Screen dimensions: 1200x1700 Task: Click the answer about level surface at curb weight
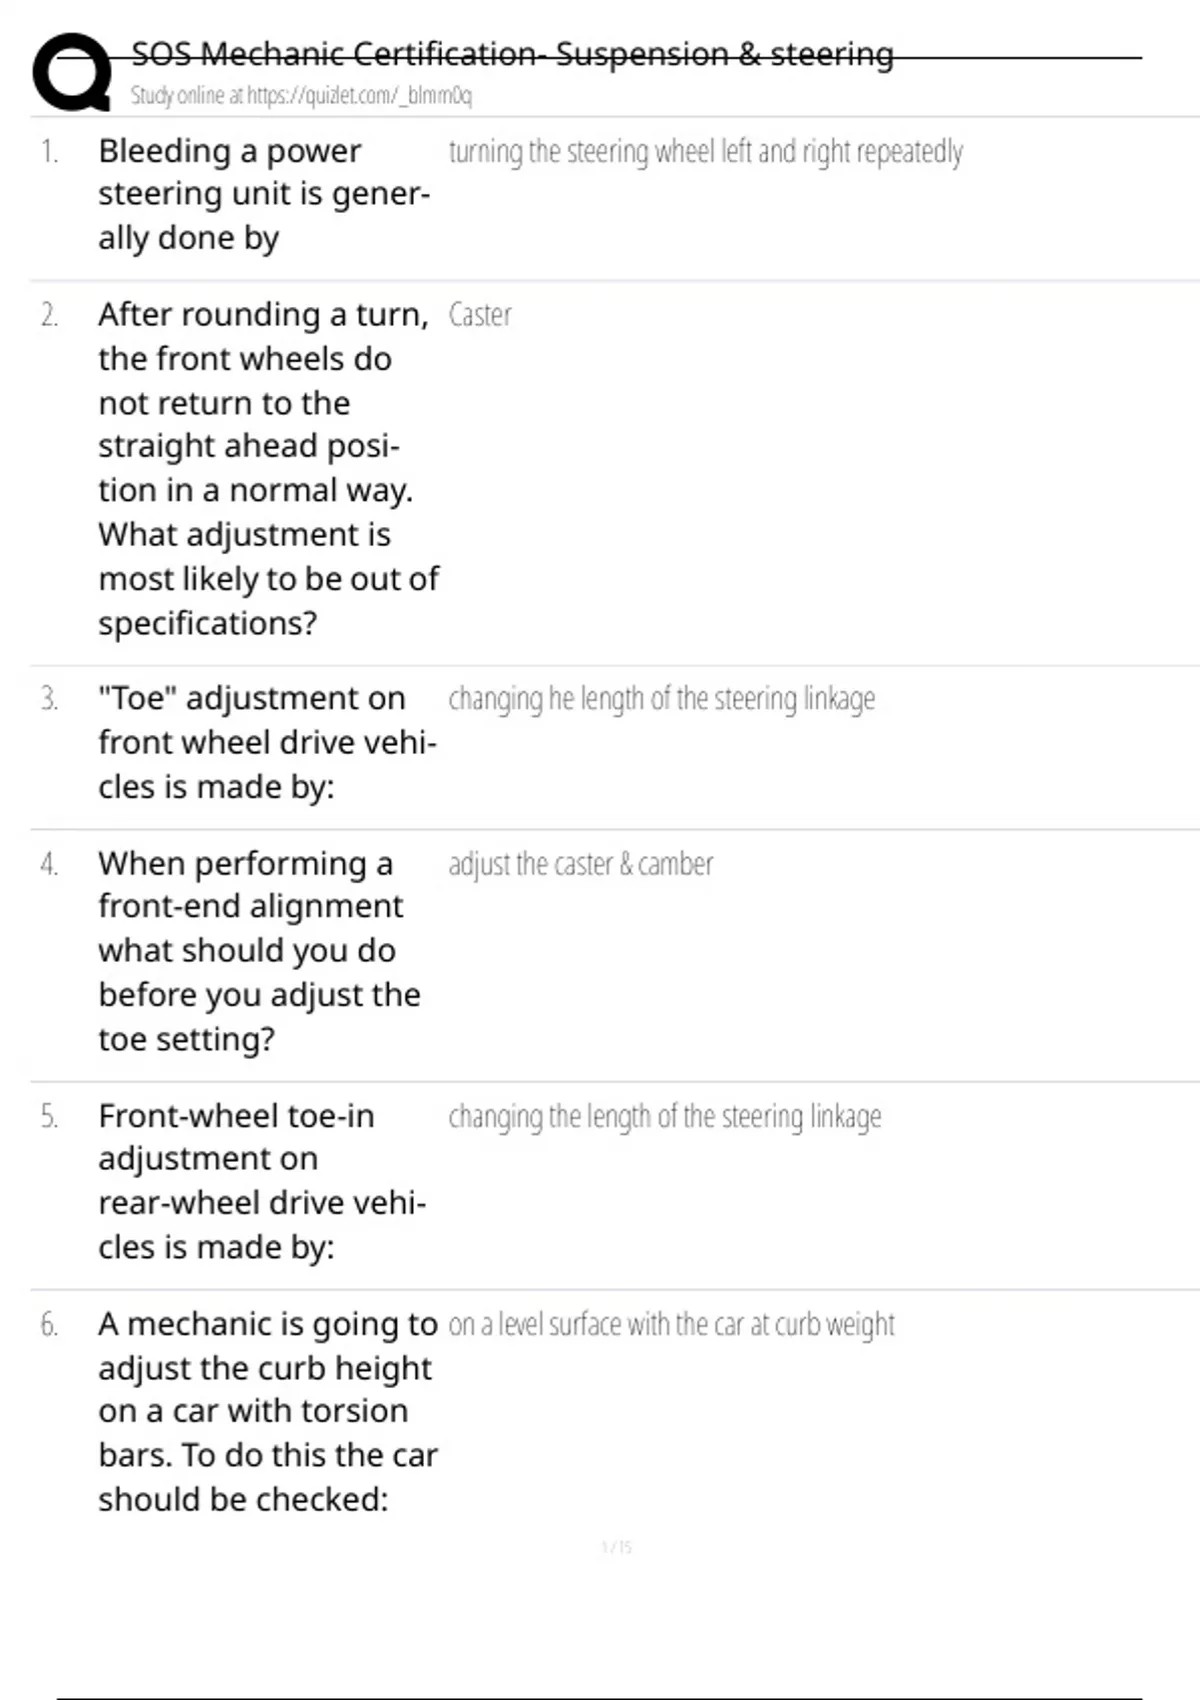[x=671, y=1325]
